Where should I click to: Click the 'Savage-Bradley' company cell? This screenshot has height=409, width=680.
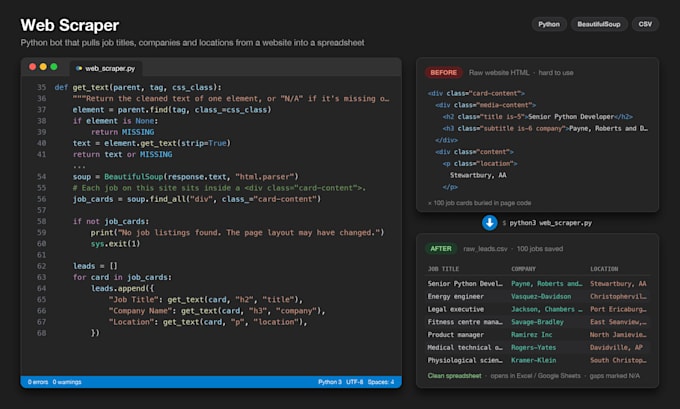[x=537, y=322]
